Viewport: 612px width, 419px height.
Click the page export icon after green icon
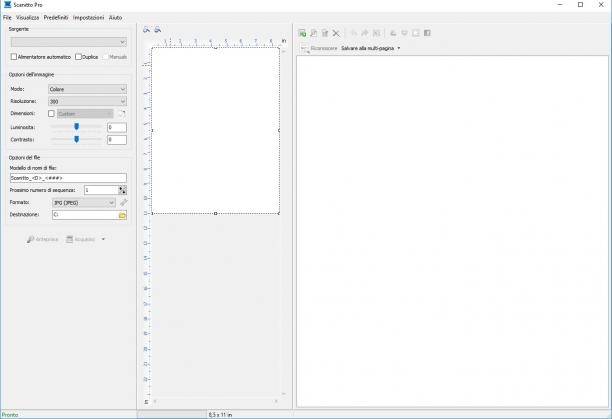[313, 33]
